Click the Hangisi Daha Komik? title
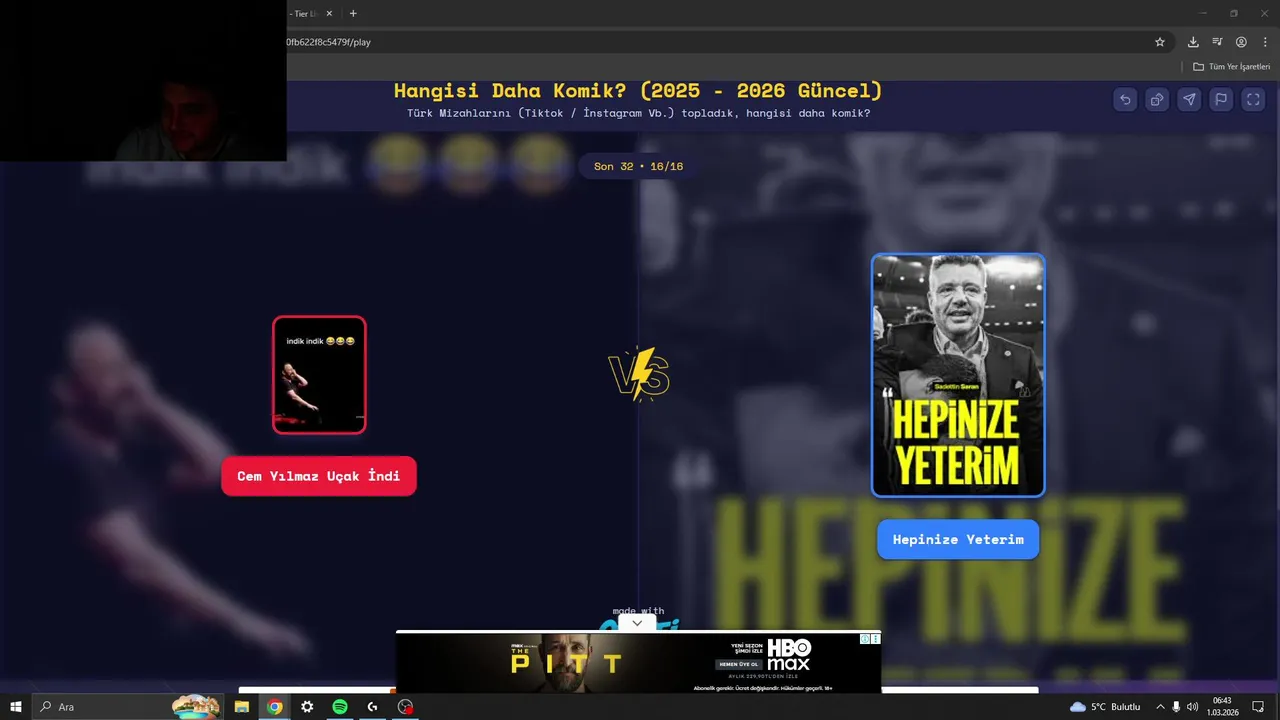 pyautogui.click(x=638, y=91)
